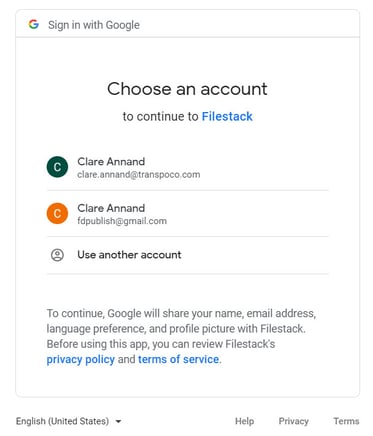Image resolution: width=373 pixels, height=436 pixels.
Task: Click Help in the footer
Action: [x=244, y=421]
